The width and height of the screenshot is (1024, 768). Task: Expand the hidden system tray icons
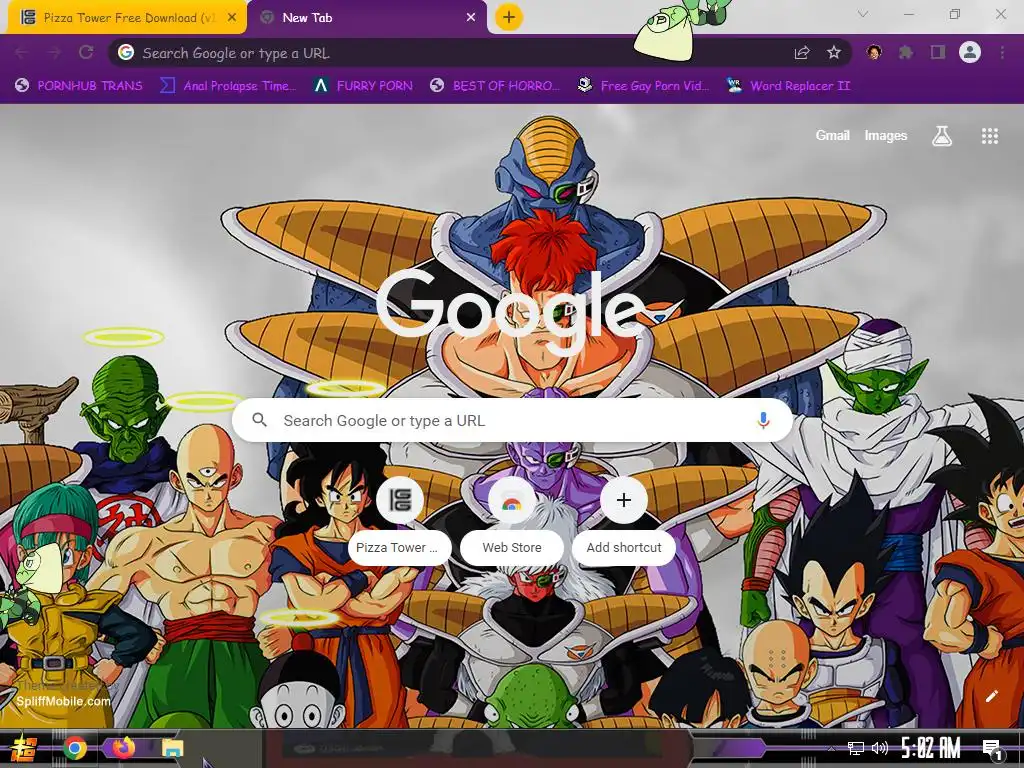(x=831, y=748)
